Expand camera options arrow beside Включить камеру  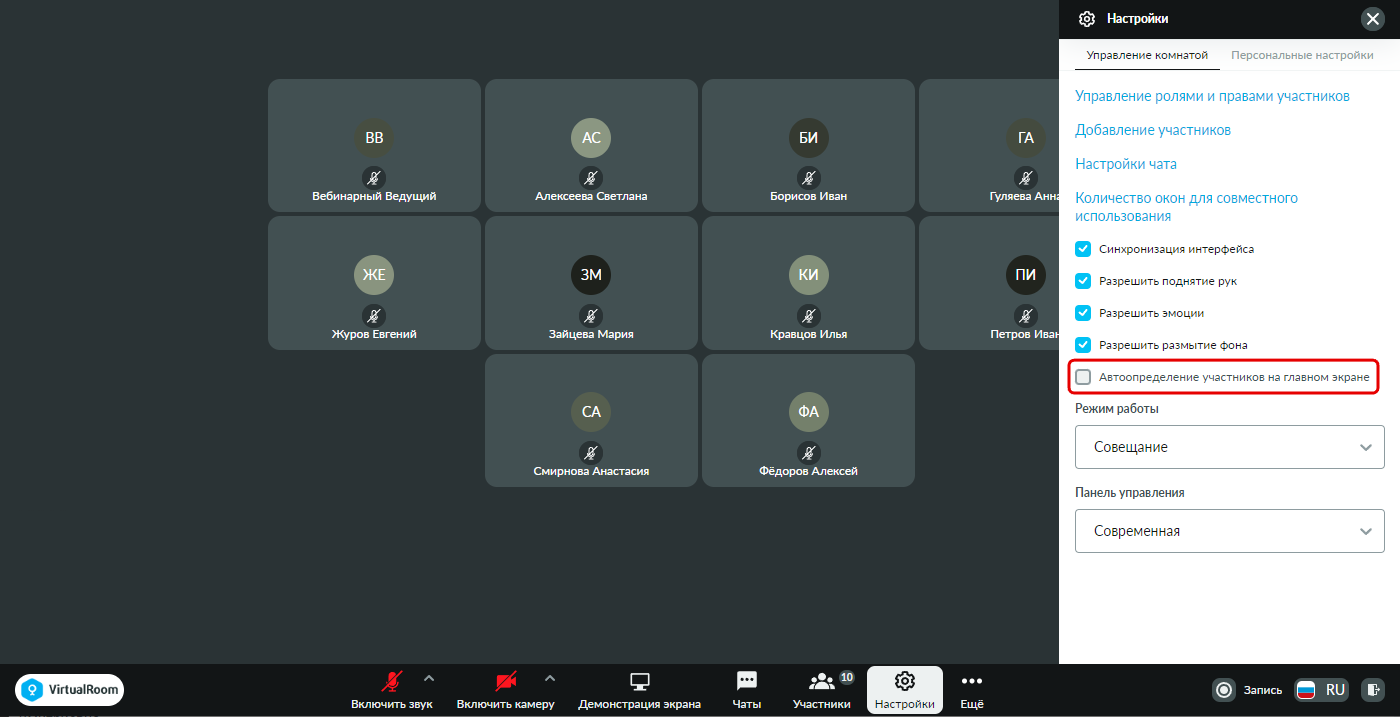pos(549,678)
